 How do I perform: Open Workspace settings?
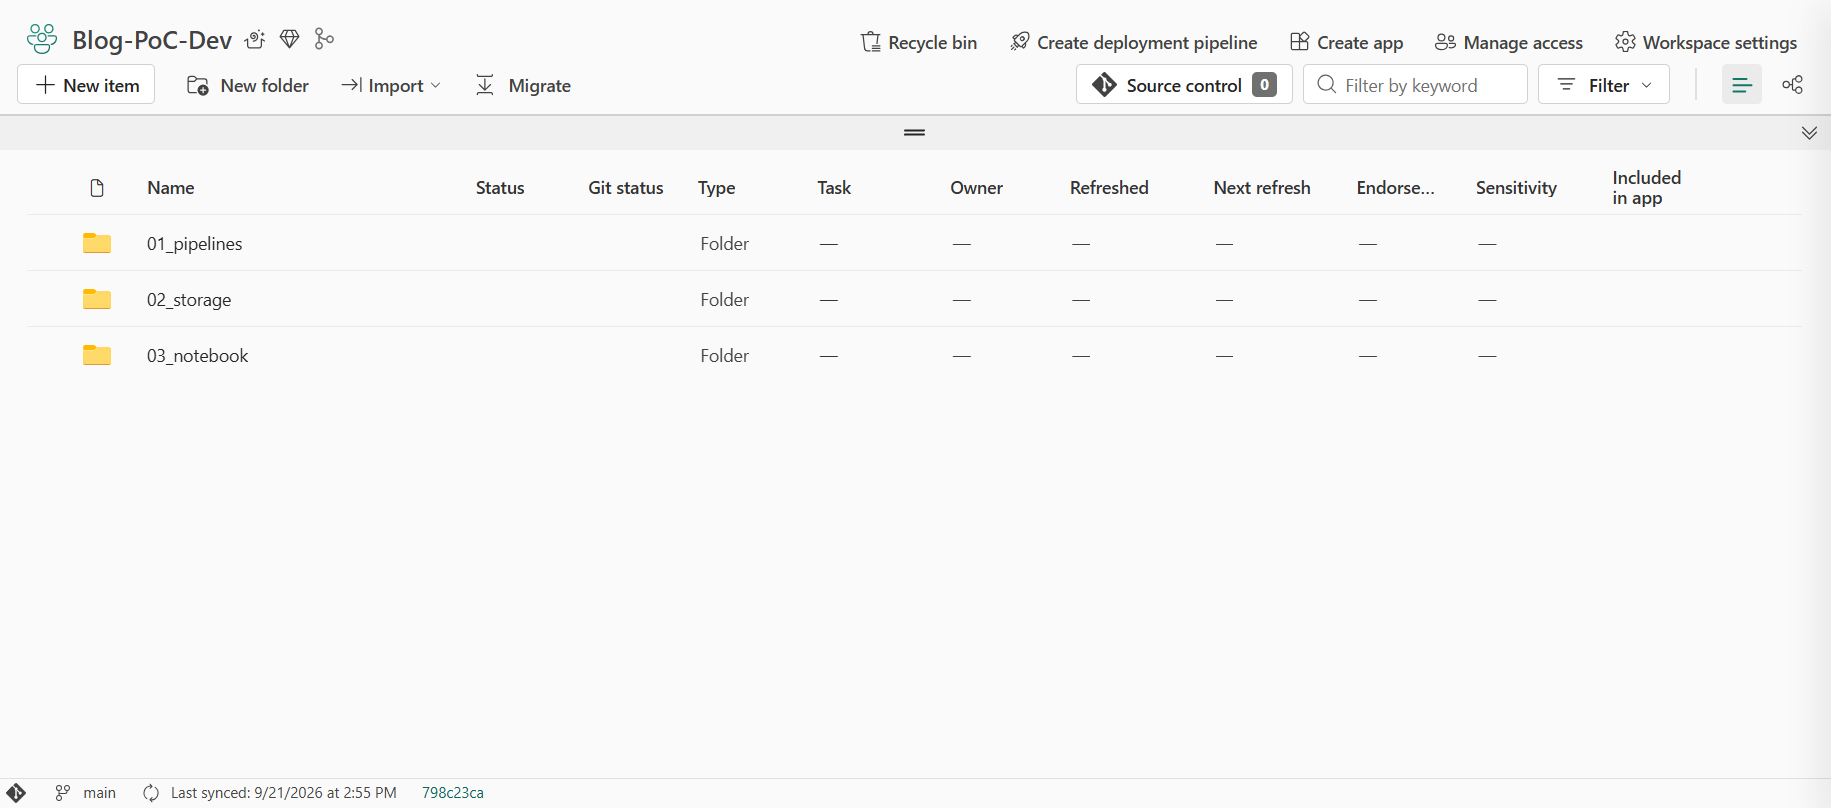tap(1706, 42)
